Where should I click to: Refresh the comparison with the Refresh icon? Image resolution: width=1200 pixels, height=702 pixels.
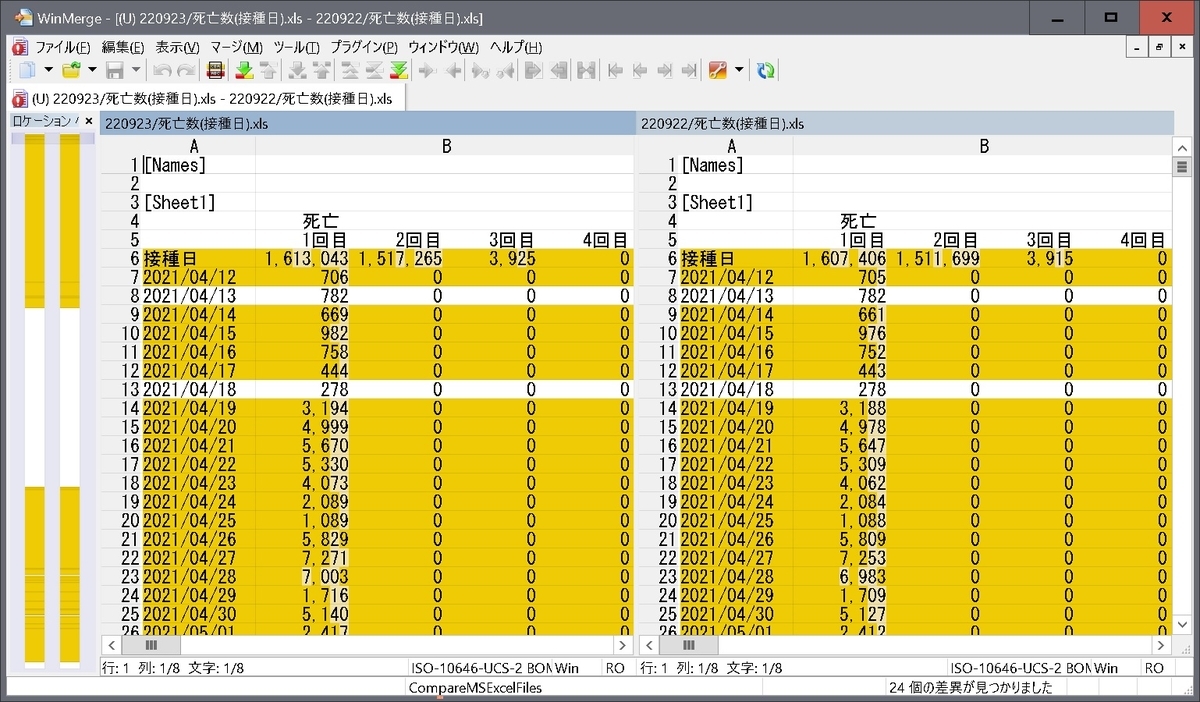pos(766,70)
